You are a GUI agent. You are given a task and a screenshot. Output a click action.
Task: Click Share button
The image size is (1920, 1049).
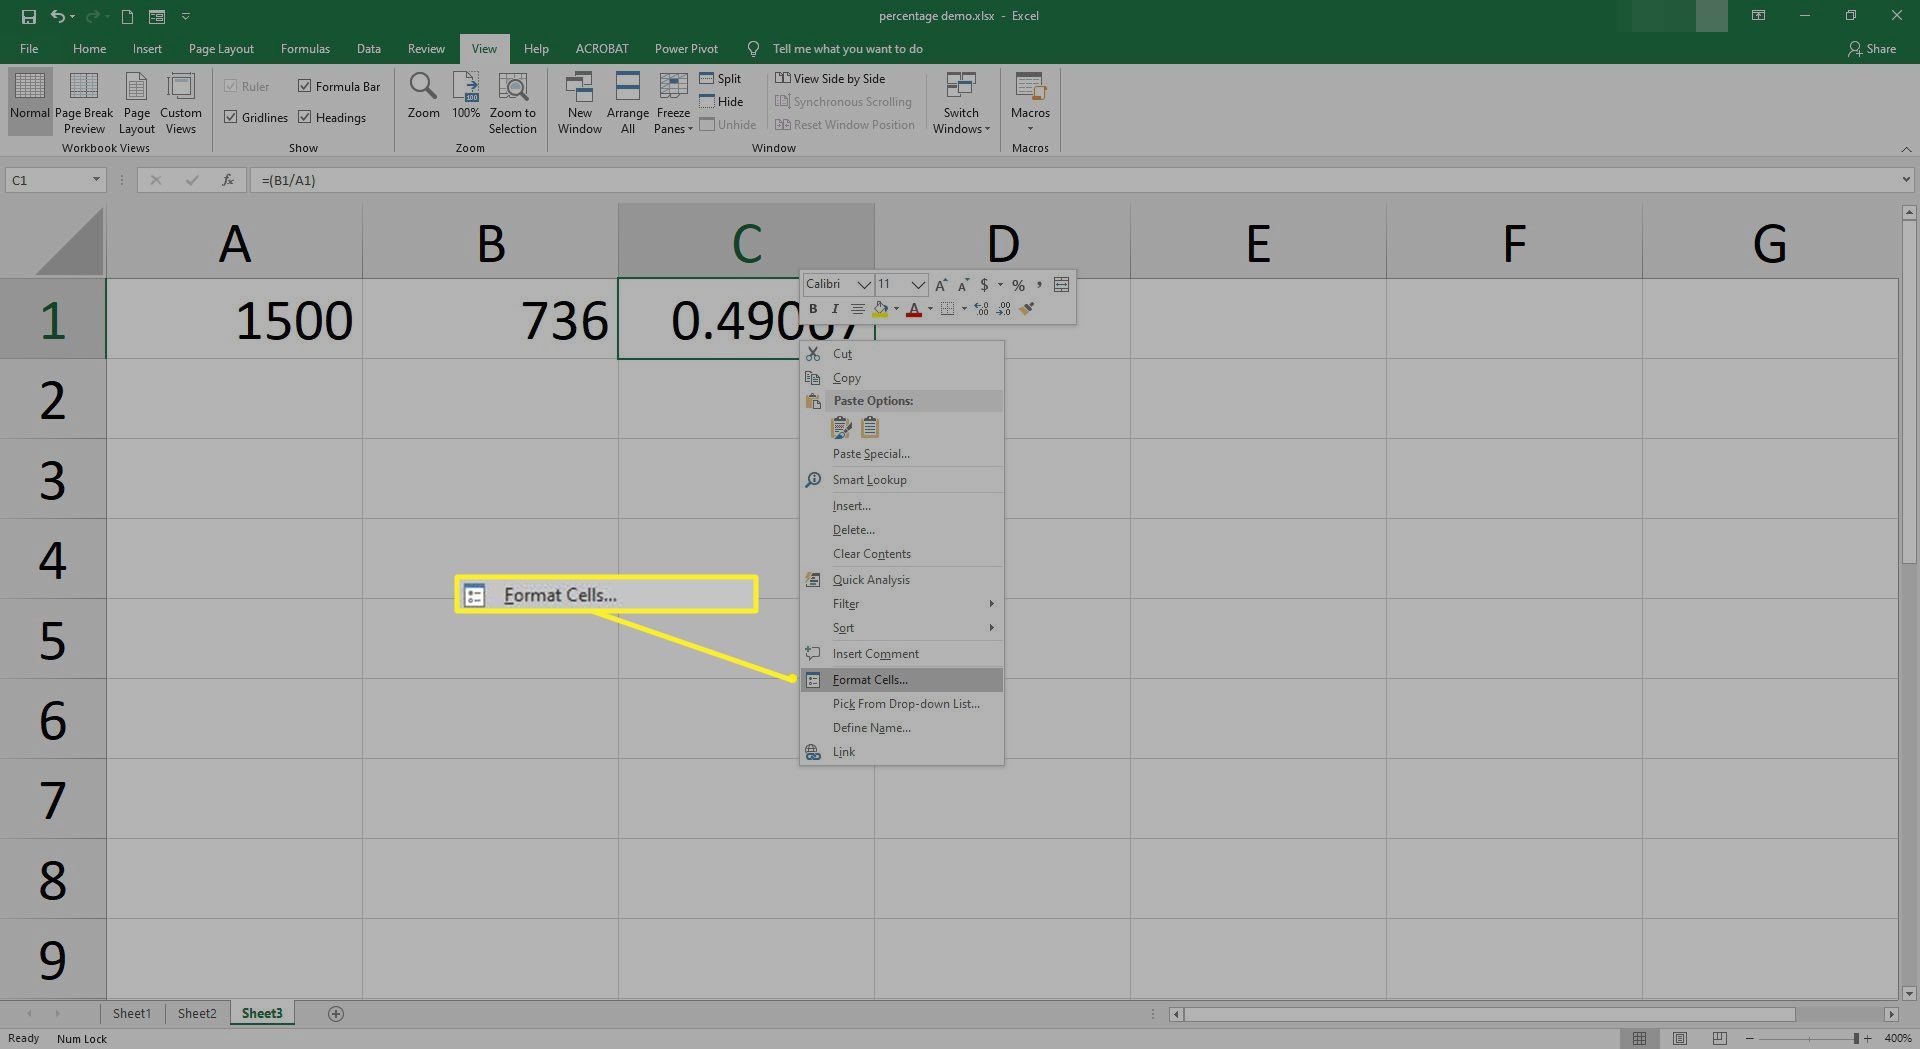coord(1872,49)
